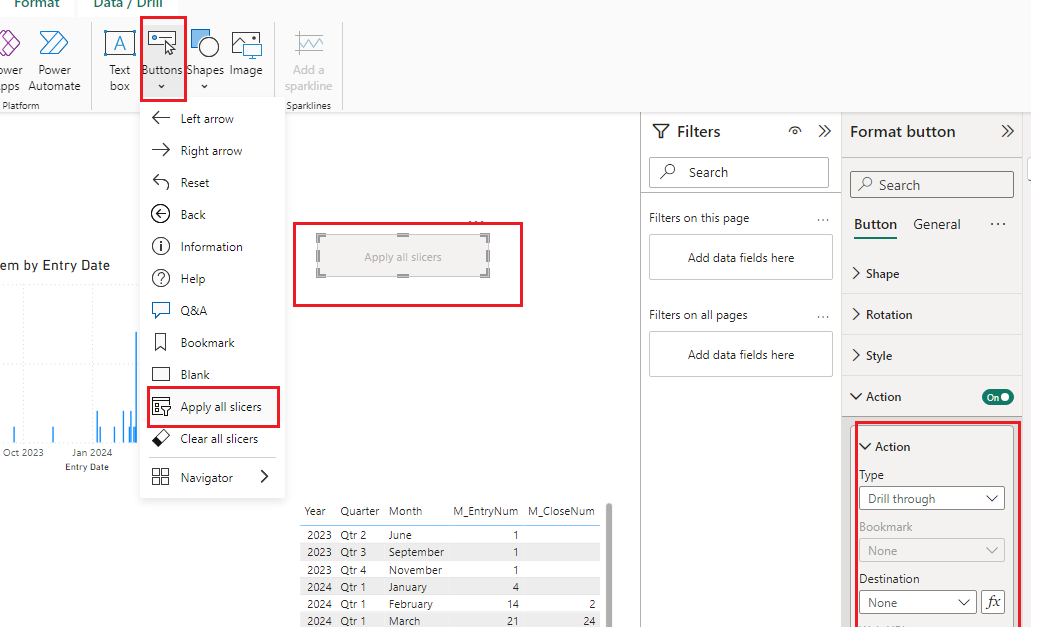Sort table by Year column header
Viewport: 1046px width, 627px height.
[x=315, y=511]
